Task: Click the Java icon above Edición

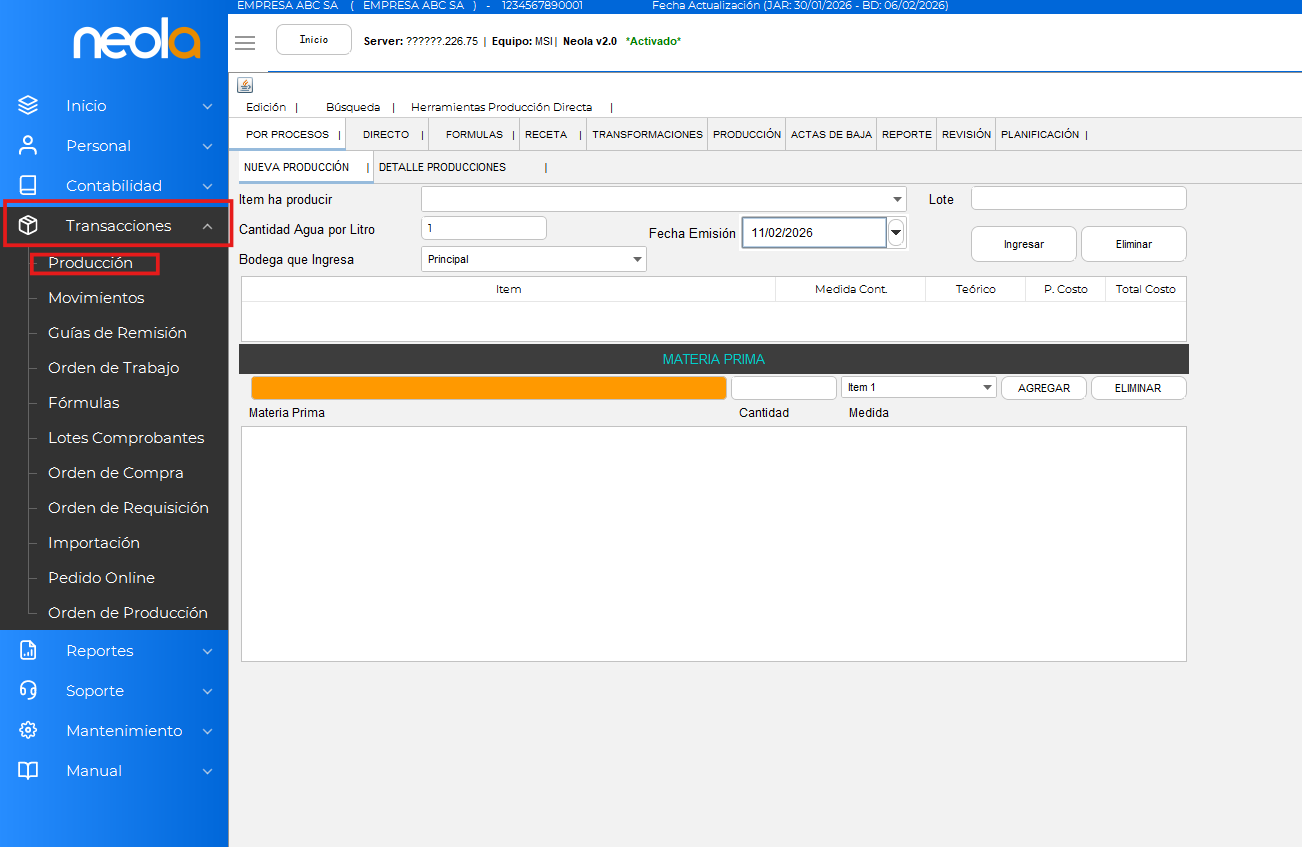Action: [245, 85]
